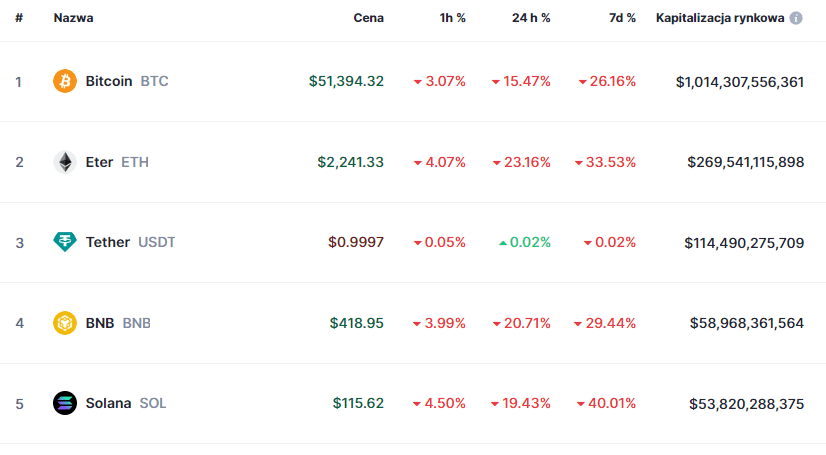Image resolution: width=826 pixels, height=455 pixels.
Task: Sort by 7d % column header
Action: point(620,18)
